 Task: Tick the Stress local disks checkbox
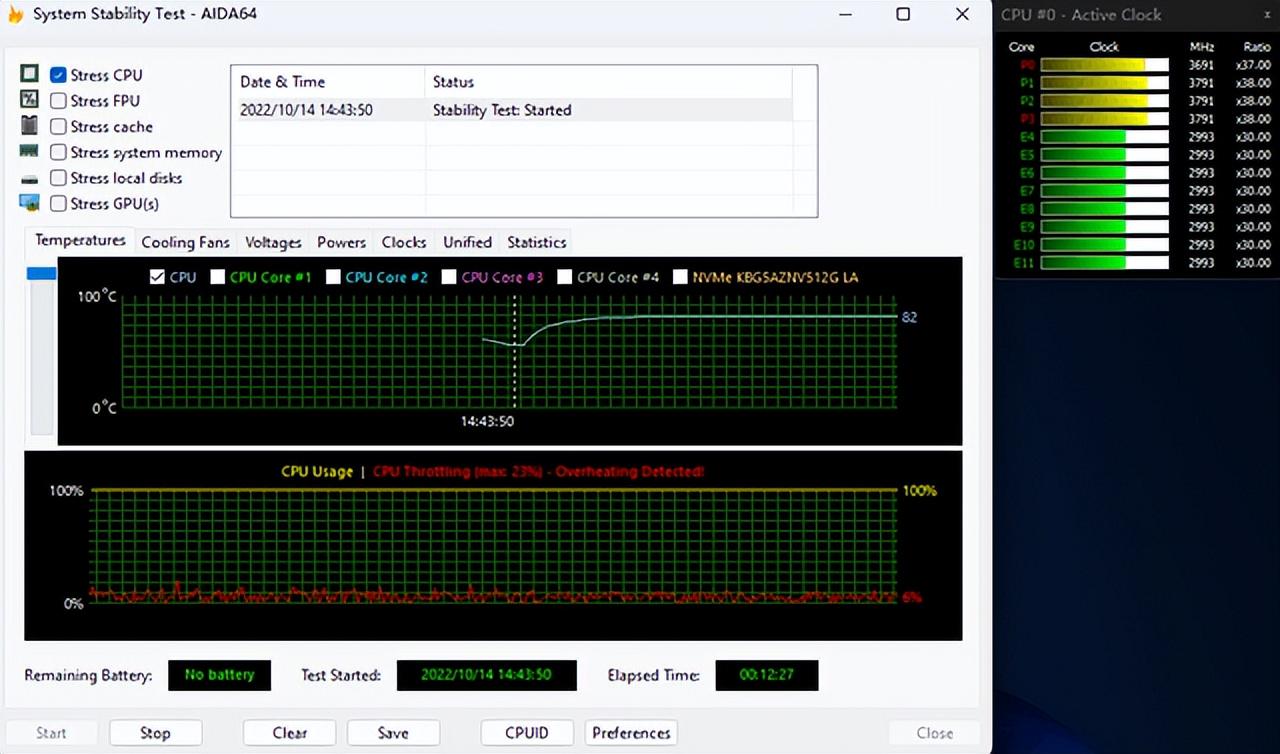click(x=58, y=178)
